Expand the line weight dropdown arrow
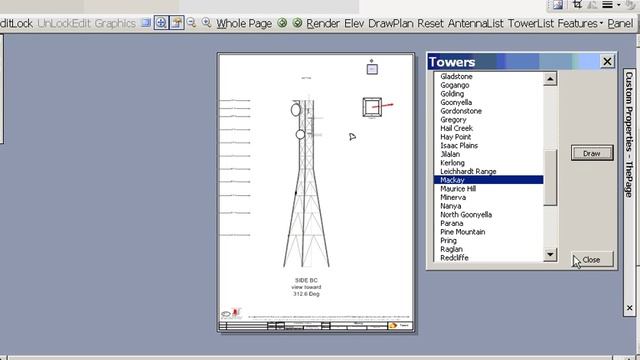 [x=618, y=4]
